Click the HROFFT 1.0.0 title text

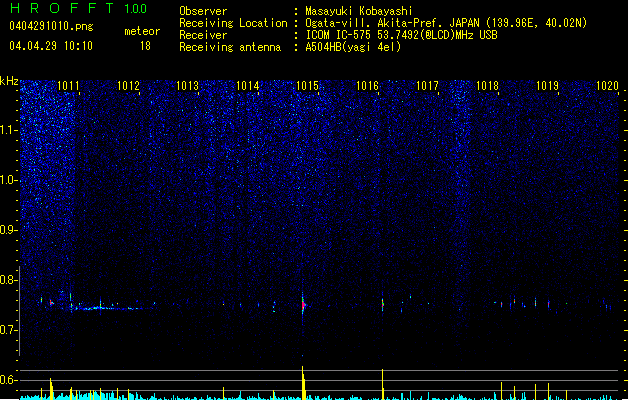pos(79,8)
